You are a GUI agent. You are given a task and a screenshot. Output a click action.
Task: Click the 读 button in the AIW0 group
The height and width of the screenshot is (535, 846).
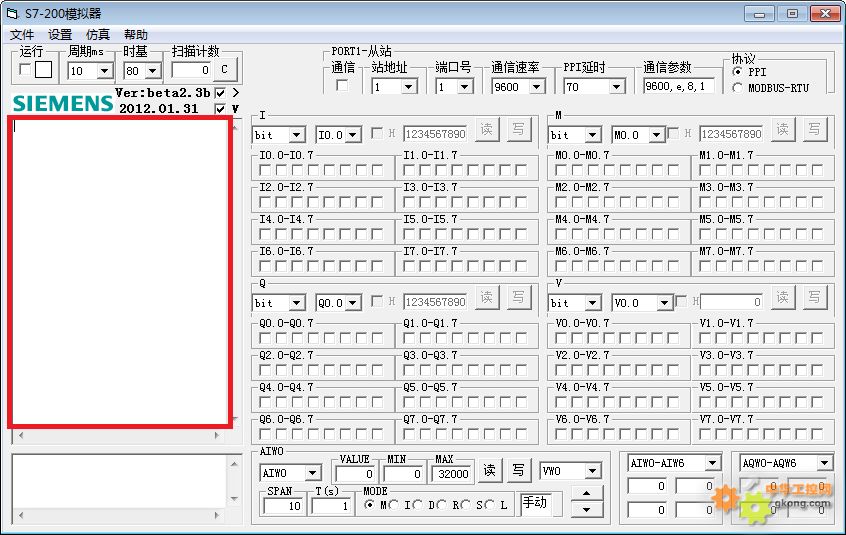[489, 470]
